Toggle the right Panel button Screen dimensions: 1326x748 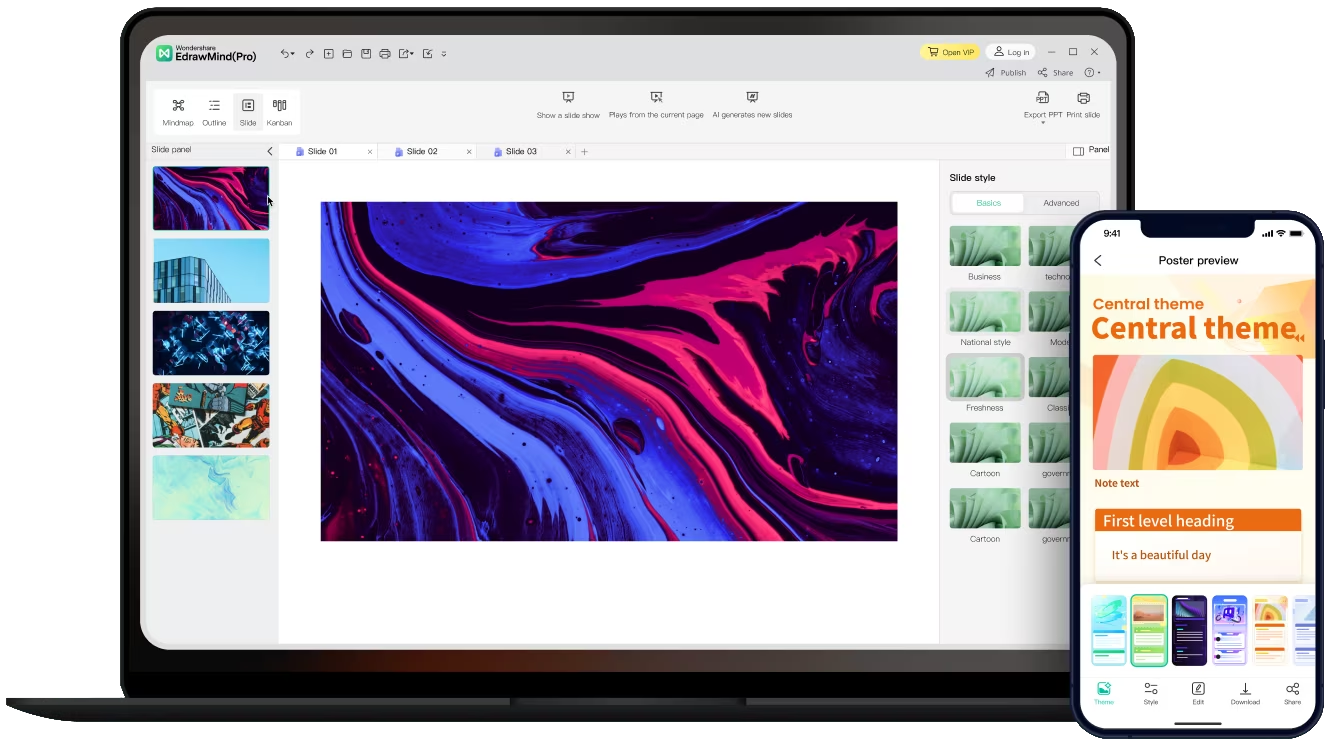(1091, 151)
